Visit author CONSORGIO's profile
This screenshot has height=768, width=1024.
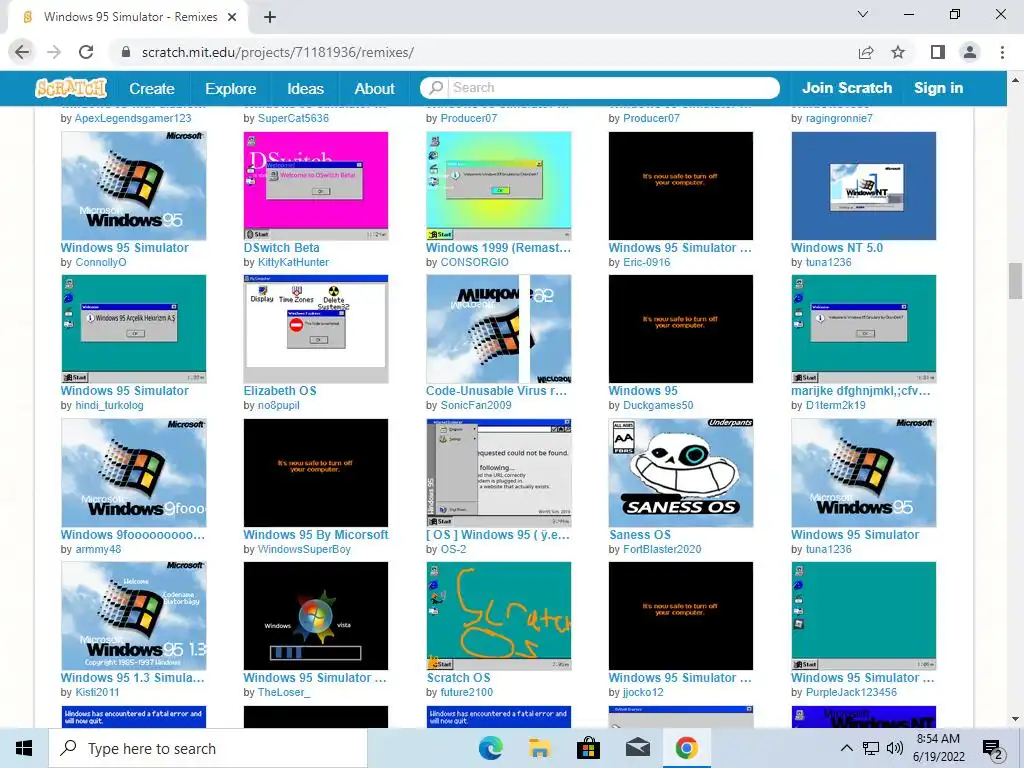[475, 262]
